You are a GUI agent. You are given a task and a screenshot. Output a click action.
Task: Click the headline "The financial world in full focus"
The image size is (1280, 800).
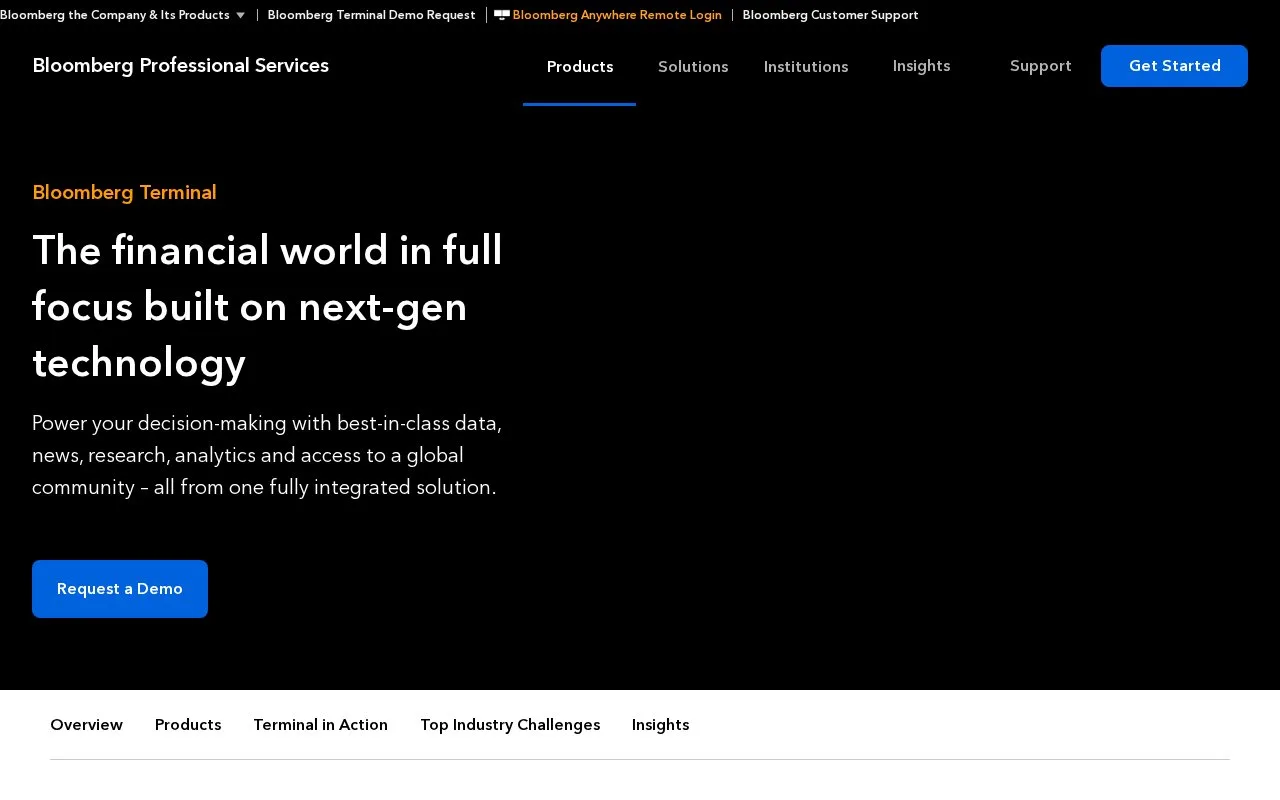[267, 306]
